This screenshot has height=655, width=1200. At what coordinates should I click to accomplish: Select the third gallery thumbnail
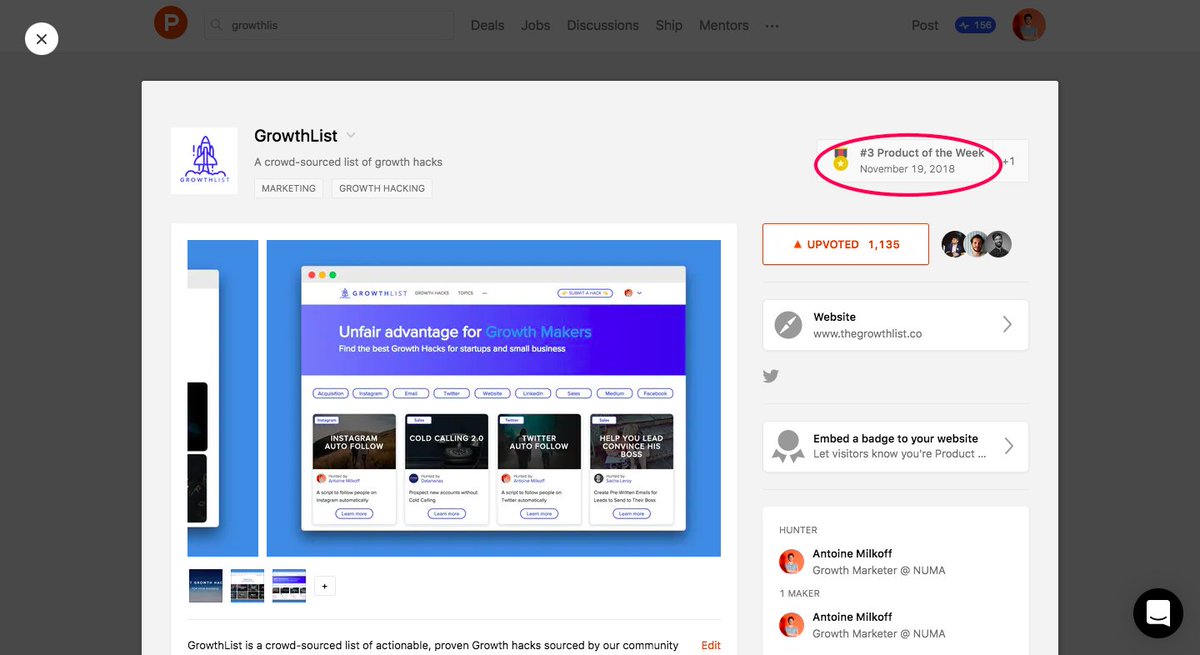[x=289, y=585]
